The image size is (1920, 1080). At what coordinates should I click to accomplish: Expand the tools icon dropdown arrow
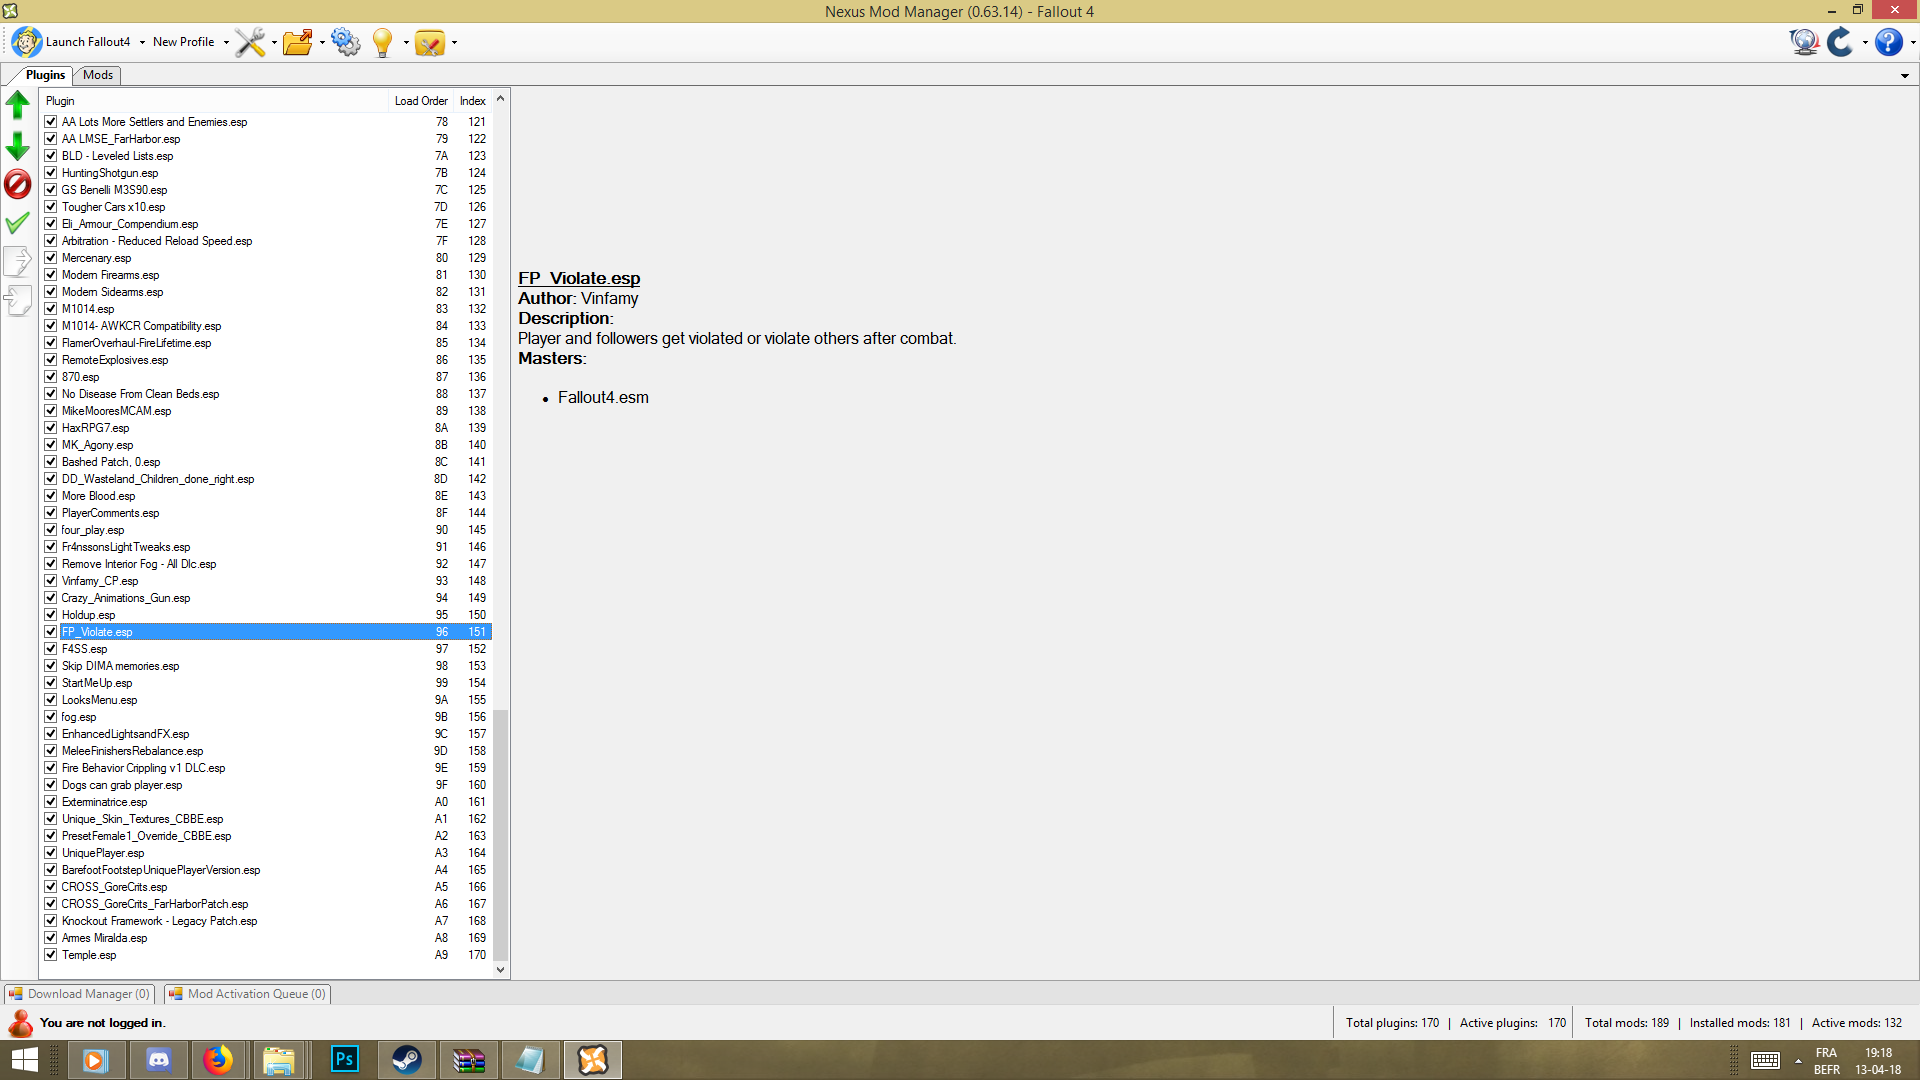[x=274, y=42]
